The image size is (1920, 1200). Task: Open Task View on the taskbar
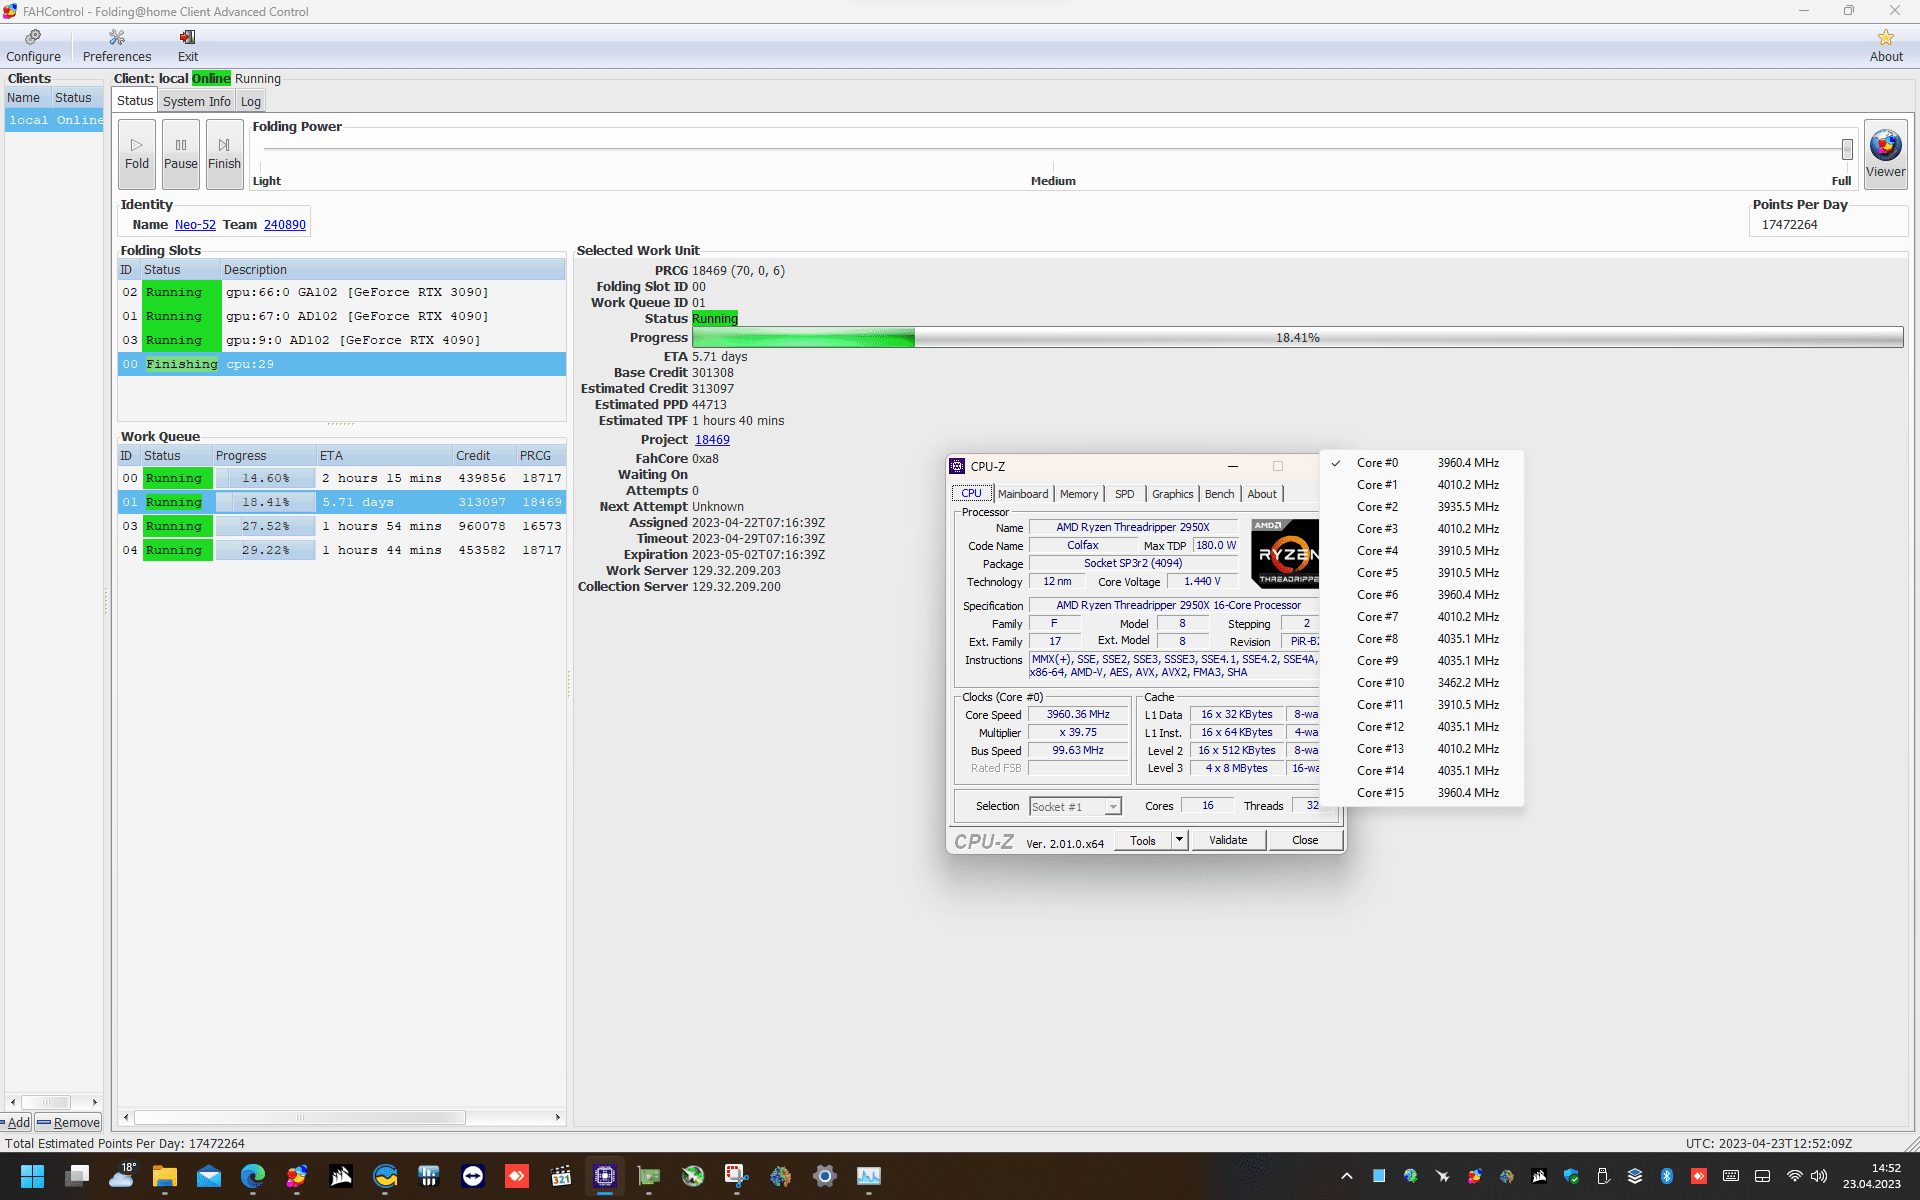tap(77, 1176)
